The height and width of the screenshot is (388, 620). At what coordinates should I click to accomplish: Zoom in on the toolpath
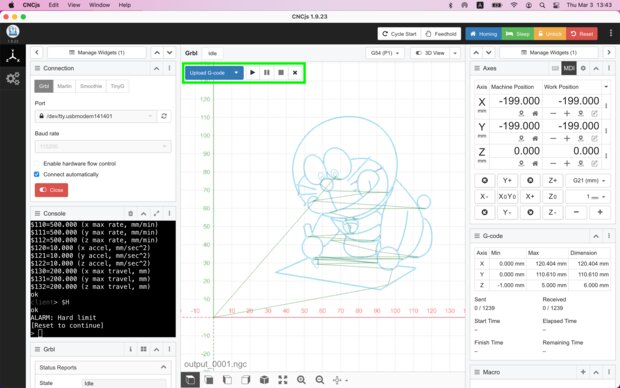click(301, 380)
